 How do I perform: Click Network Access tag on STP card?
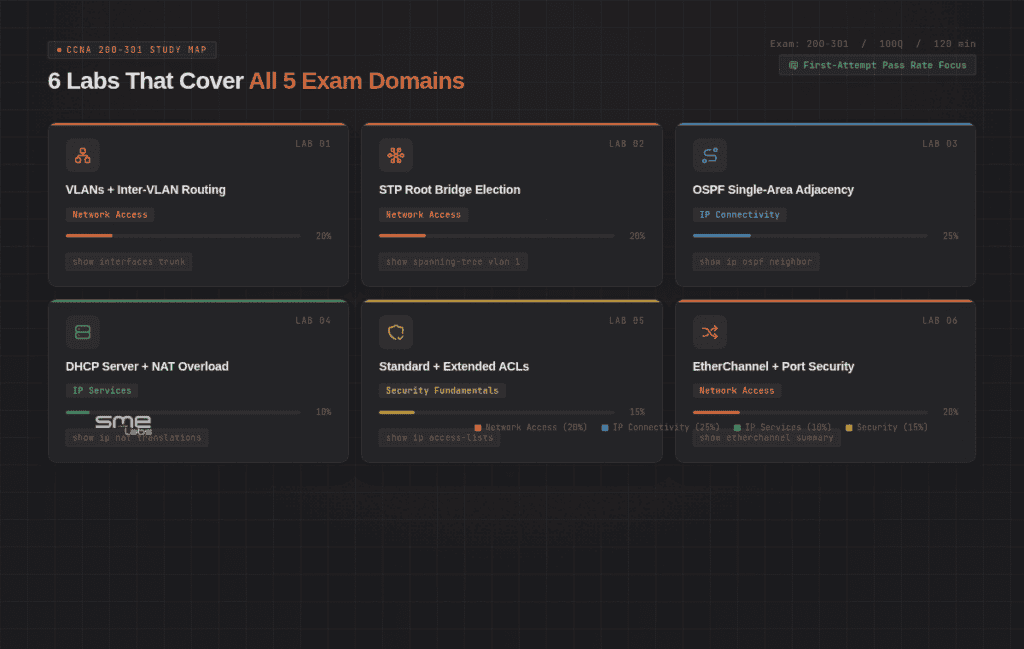point(423,214)
